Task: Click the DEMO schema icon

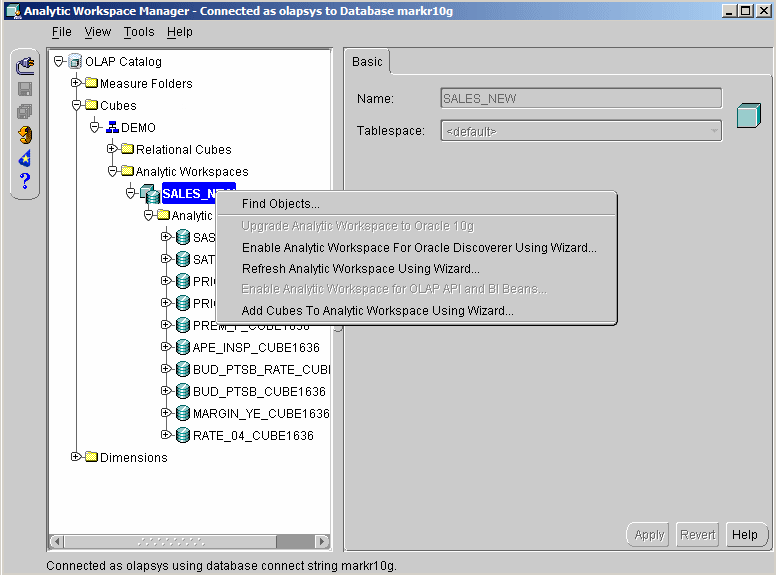Action: click(x=112, y=127)
